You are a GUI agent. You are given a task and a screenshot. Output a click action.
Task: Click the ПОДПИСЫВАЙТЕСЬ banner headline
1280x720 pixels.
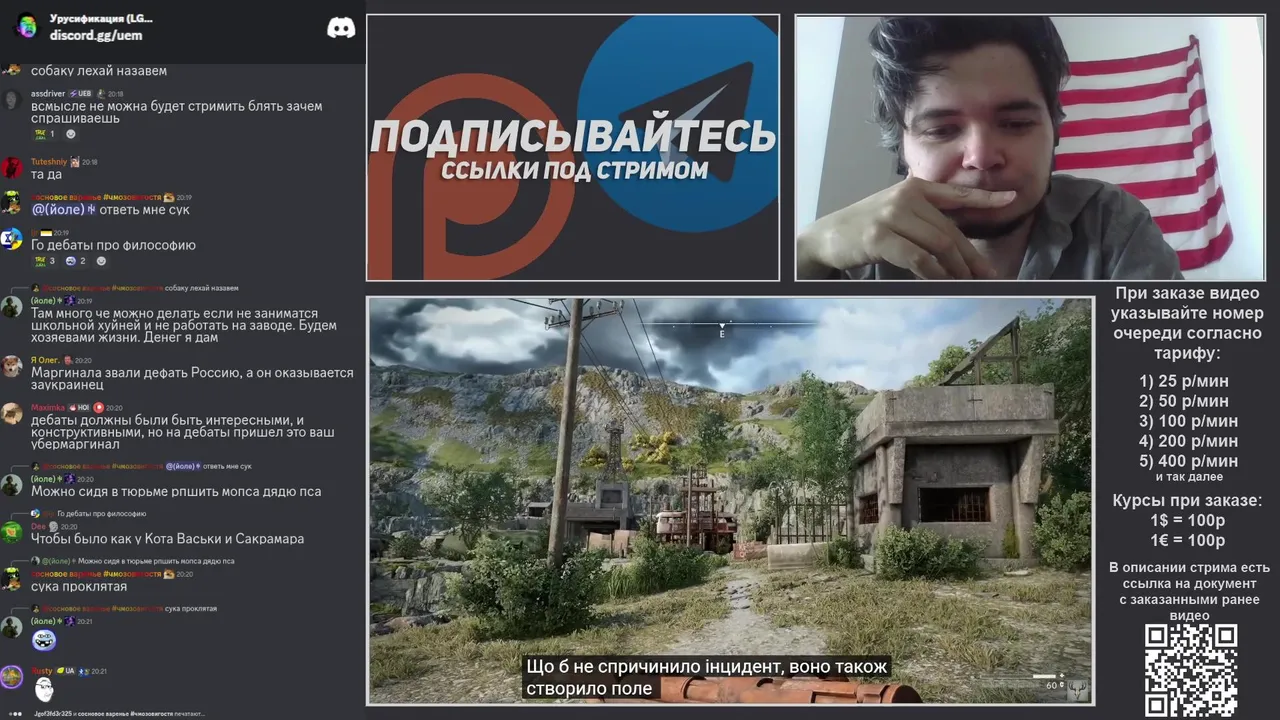coord(573,137)
